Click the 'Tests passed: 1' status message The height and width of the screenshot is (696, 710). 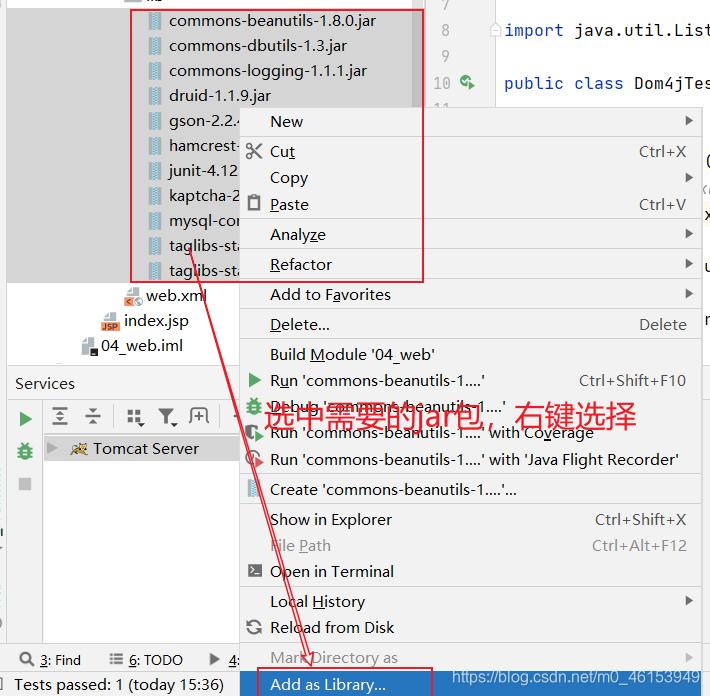pos(119,684)
